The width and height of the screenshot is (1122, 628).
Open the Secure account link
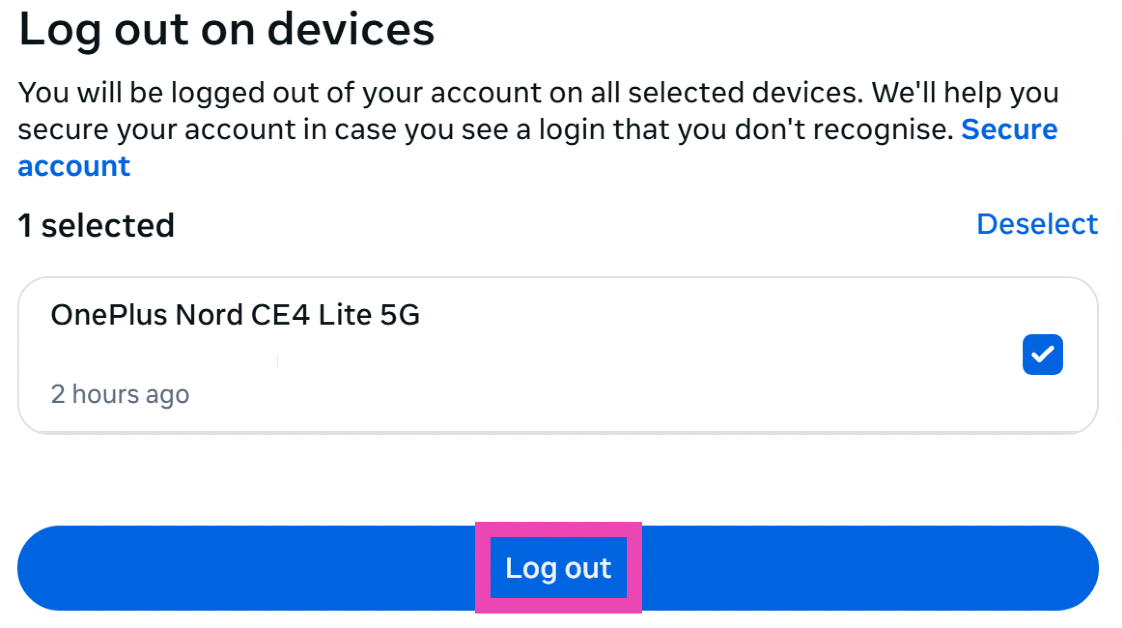coord(1008,130)
